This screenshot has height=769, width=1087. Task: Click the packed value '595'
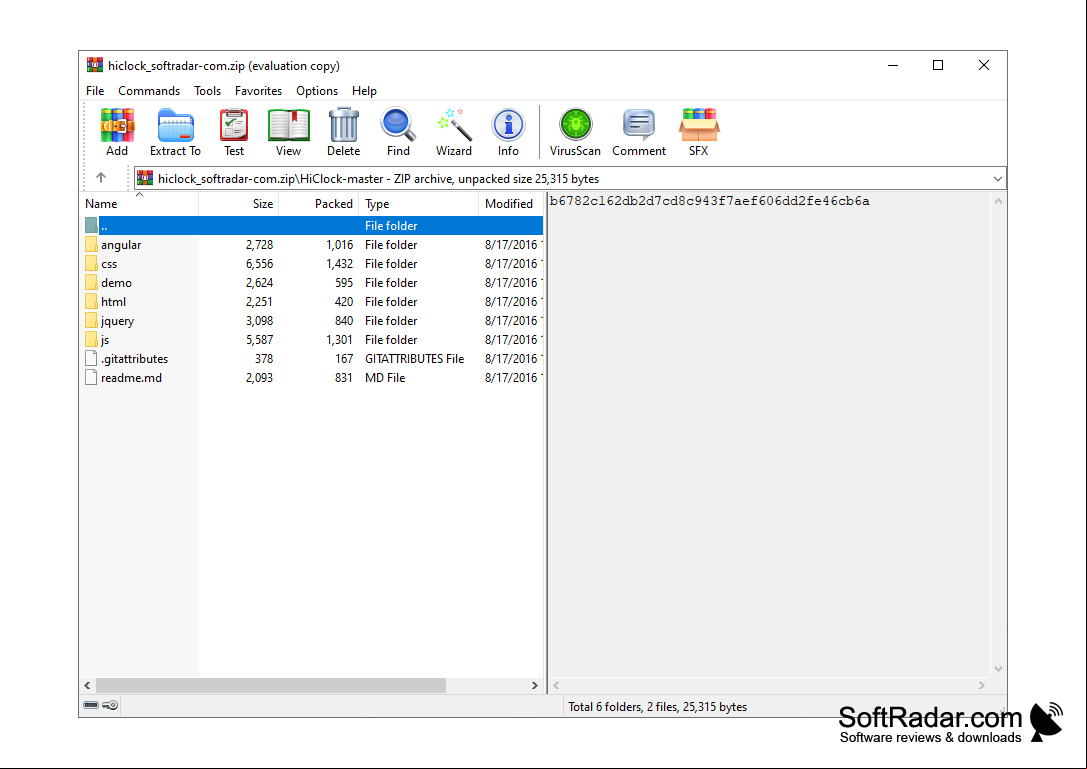344,283
